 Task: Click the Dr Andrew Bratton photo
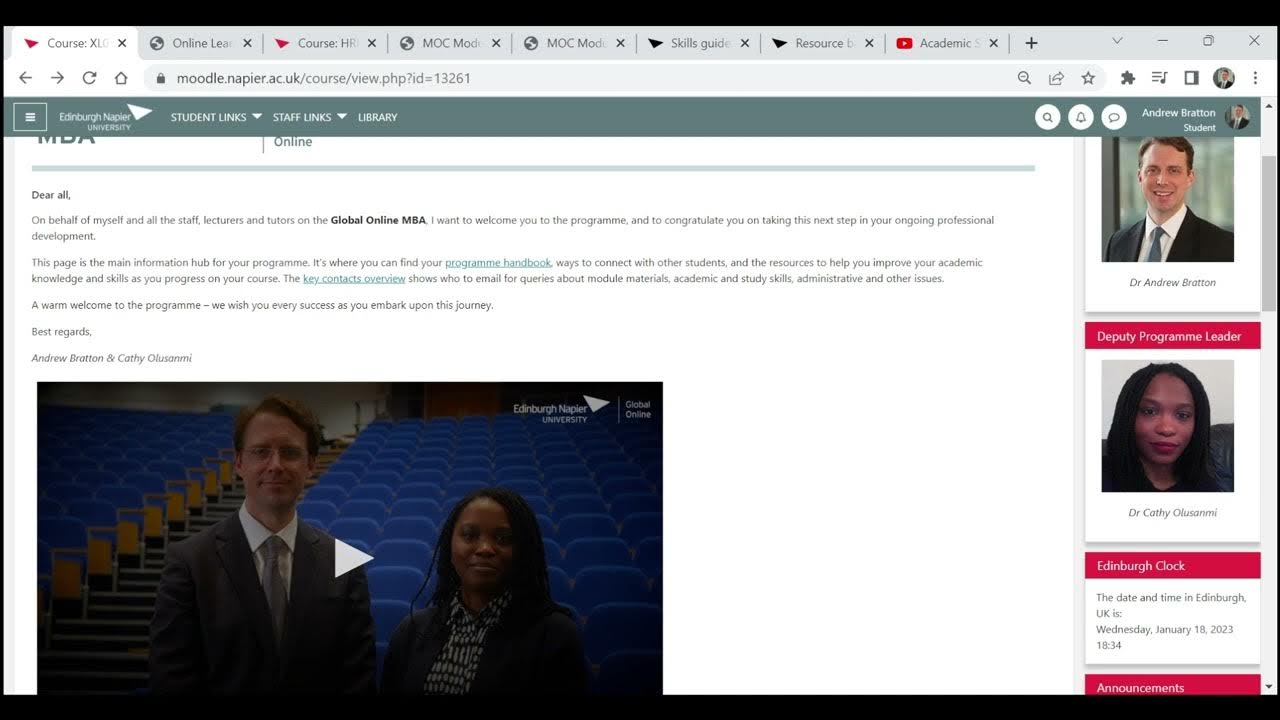tap(1167, 199)
